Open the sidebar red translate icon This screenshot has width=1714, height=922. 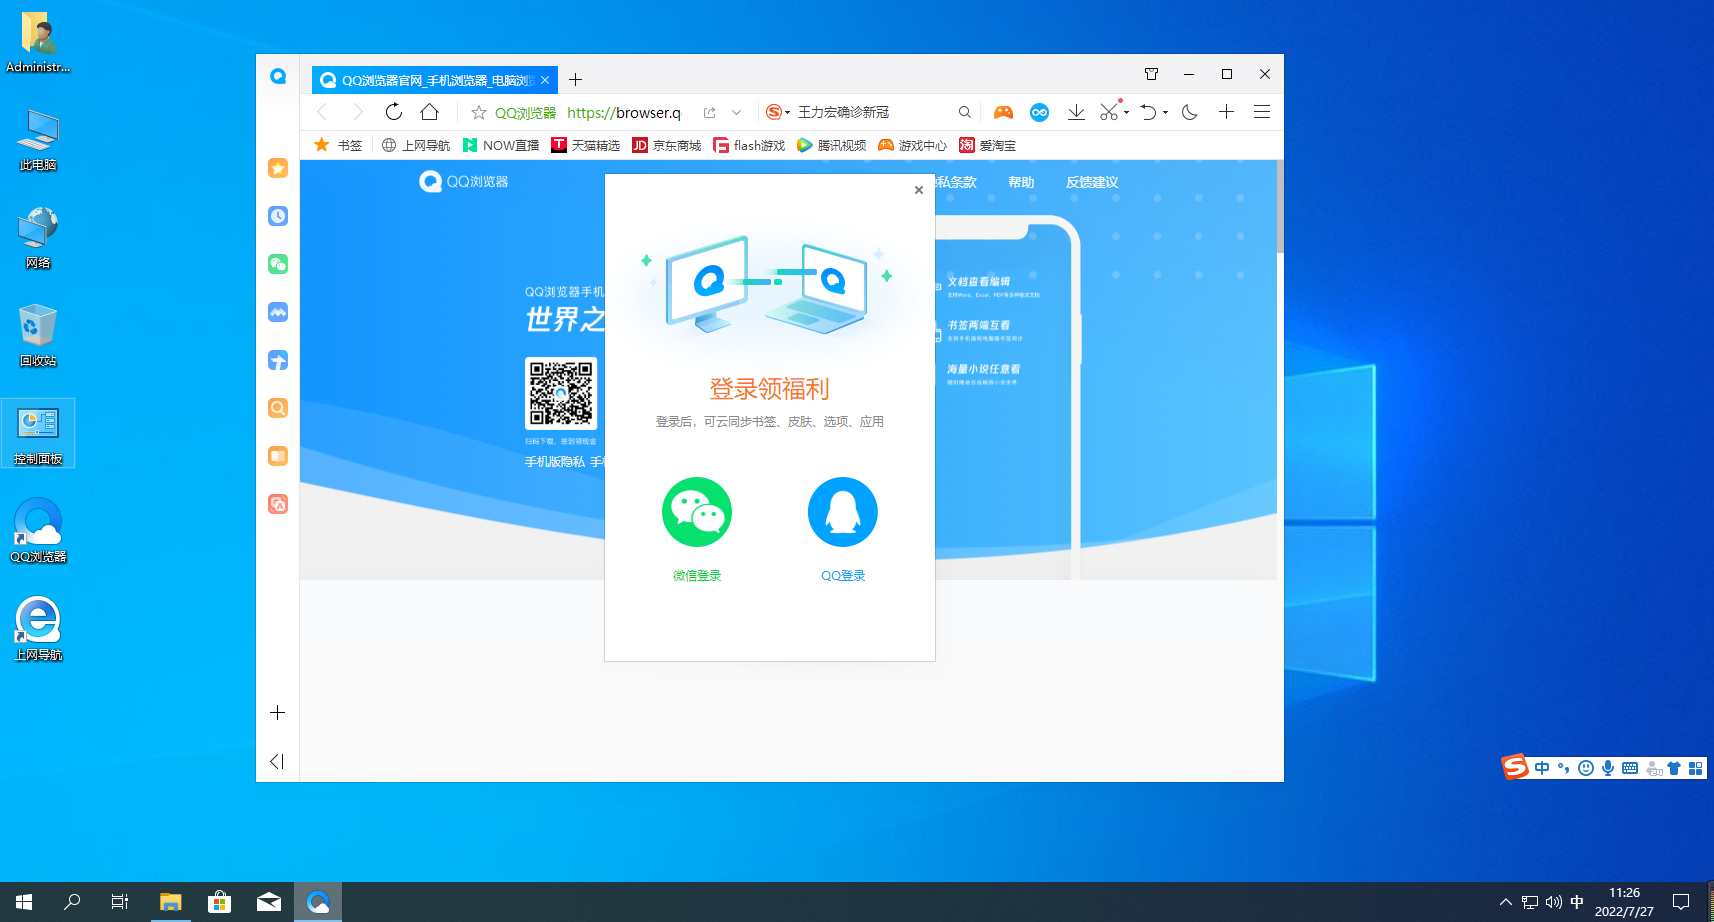pos(278,504)
